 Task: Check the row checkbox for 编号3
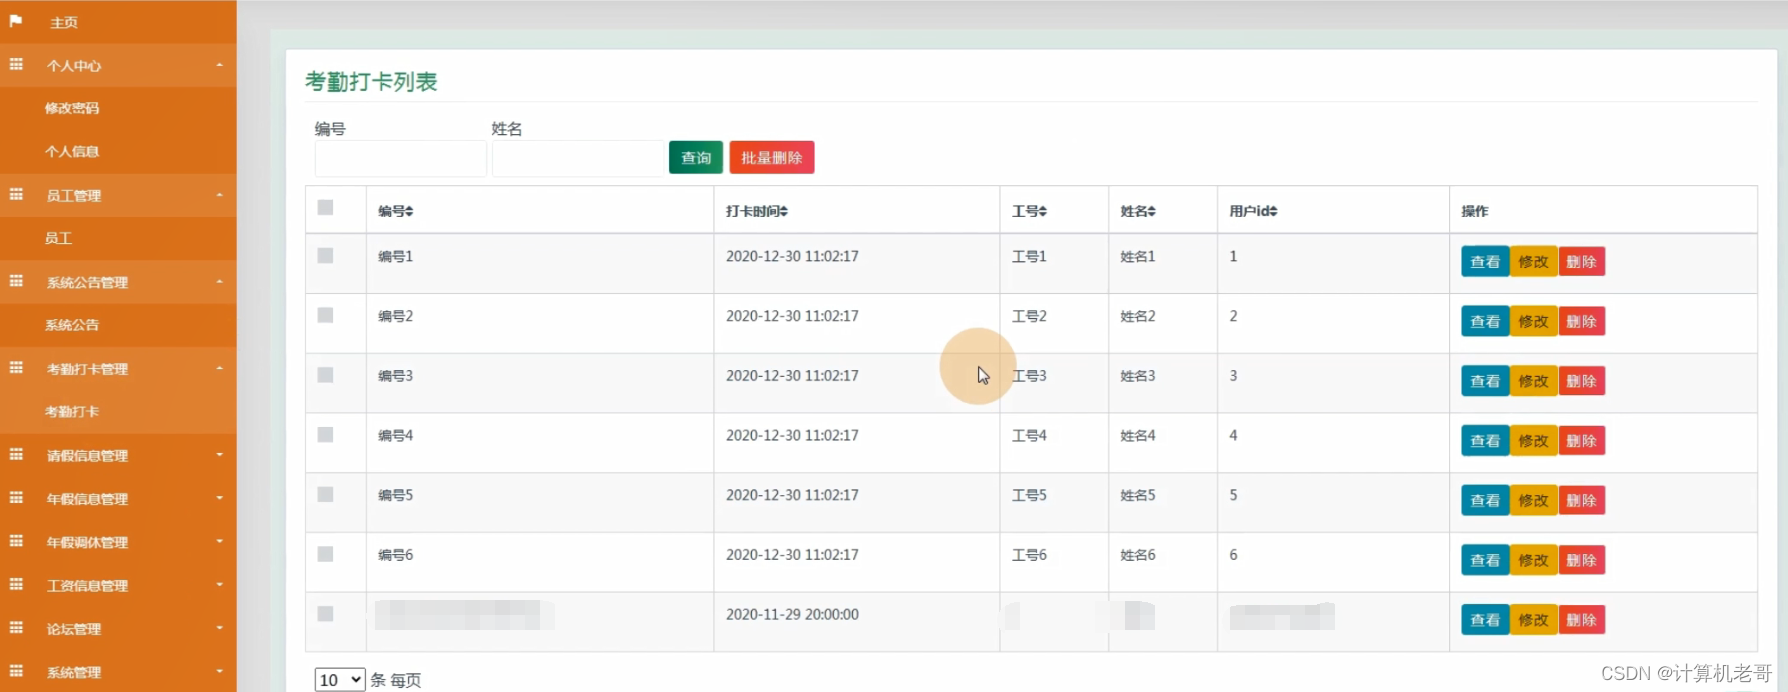tap(325, 374)
